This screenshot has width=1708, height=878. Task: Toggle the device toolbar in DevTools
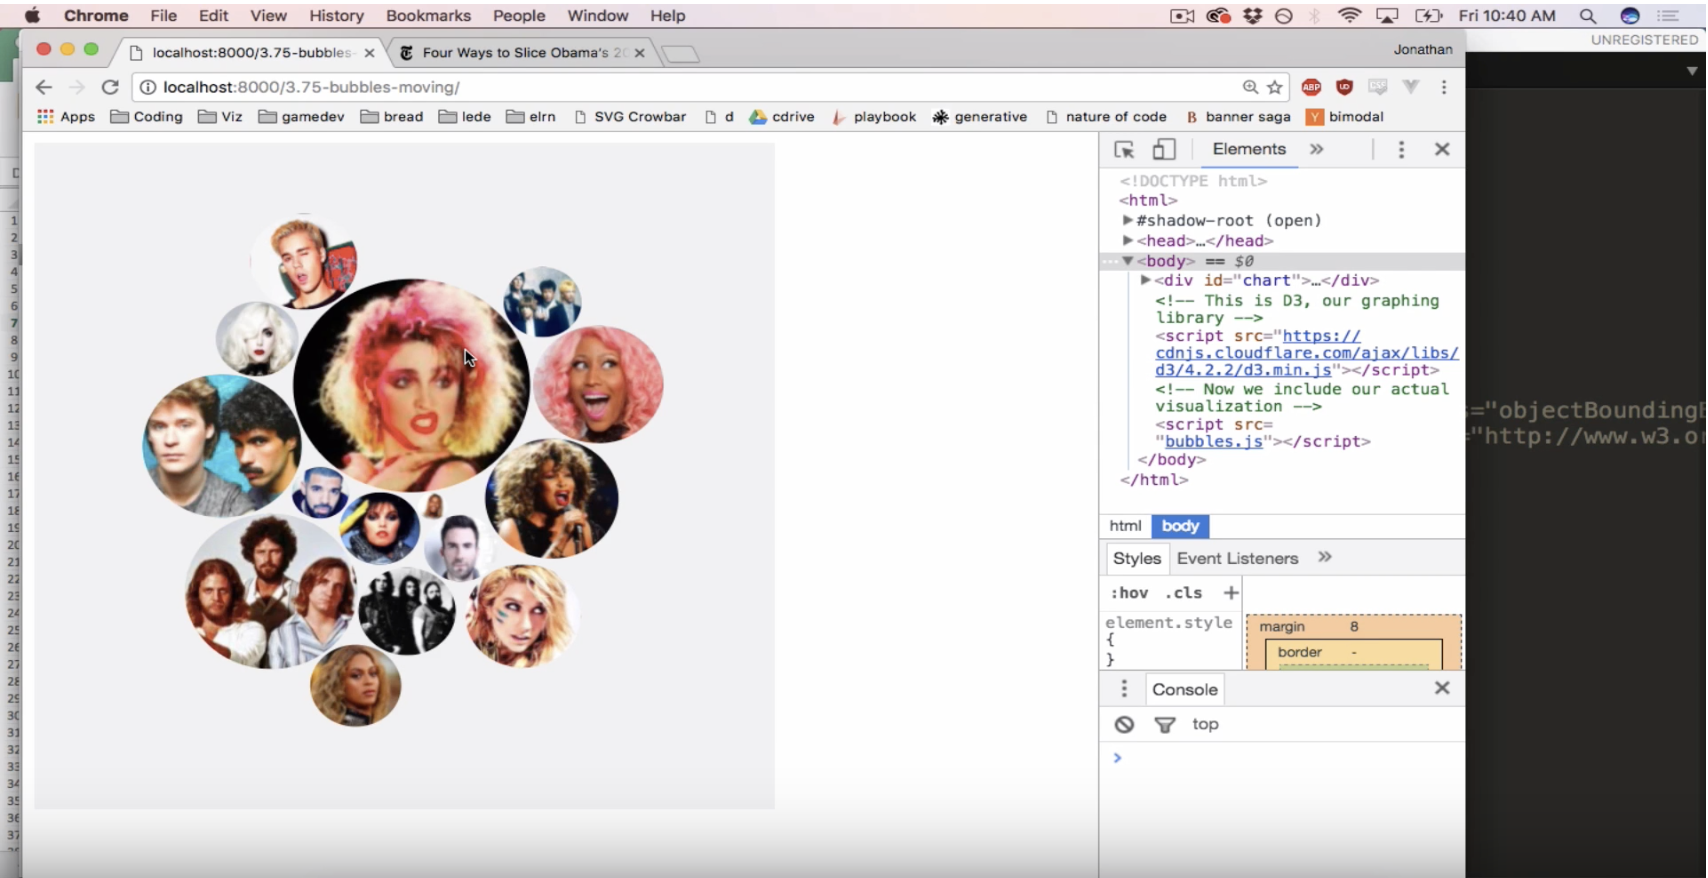pyautogui.click(x=1163, y=149)
